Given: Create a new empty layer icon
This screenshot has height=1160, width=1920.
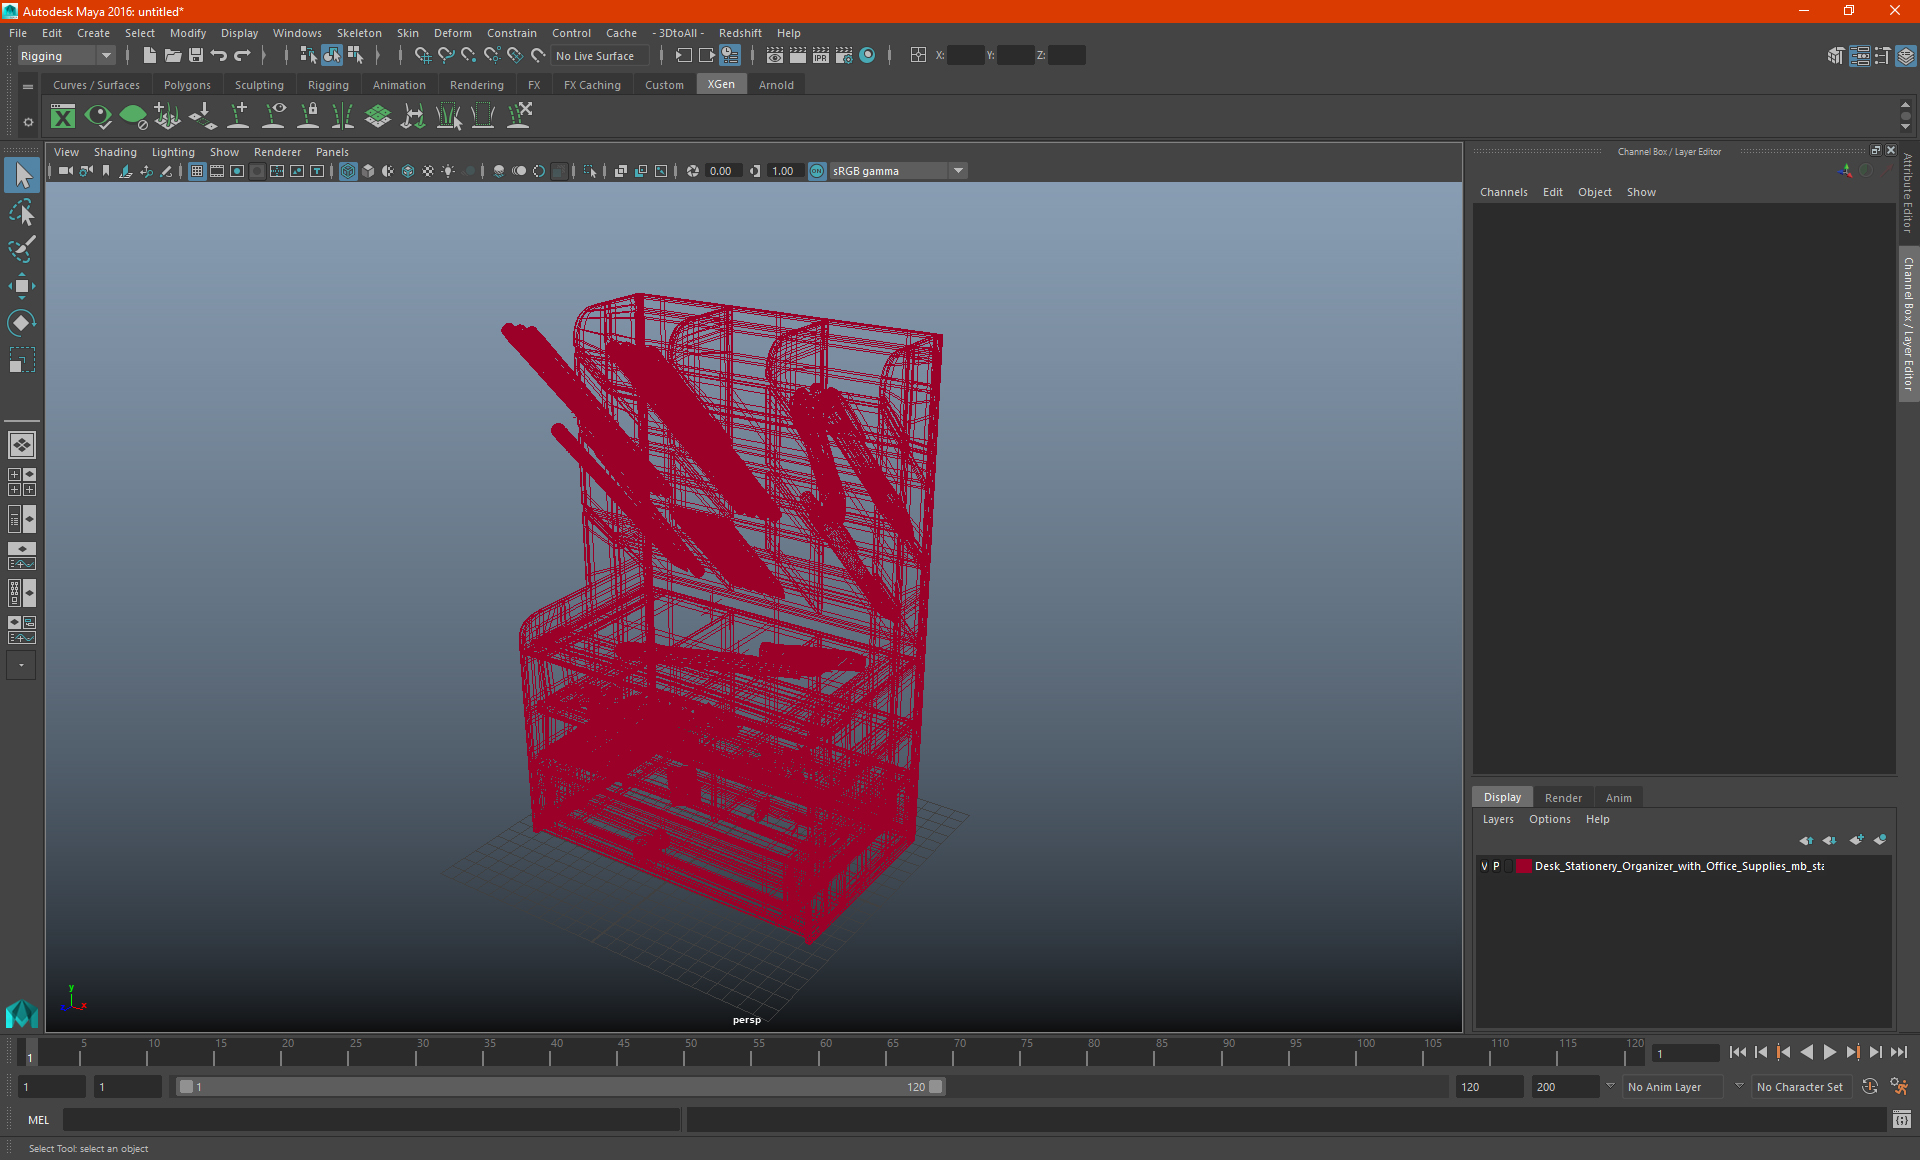Looking at the screenshot, I should point(1857,840).
